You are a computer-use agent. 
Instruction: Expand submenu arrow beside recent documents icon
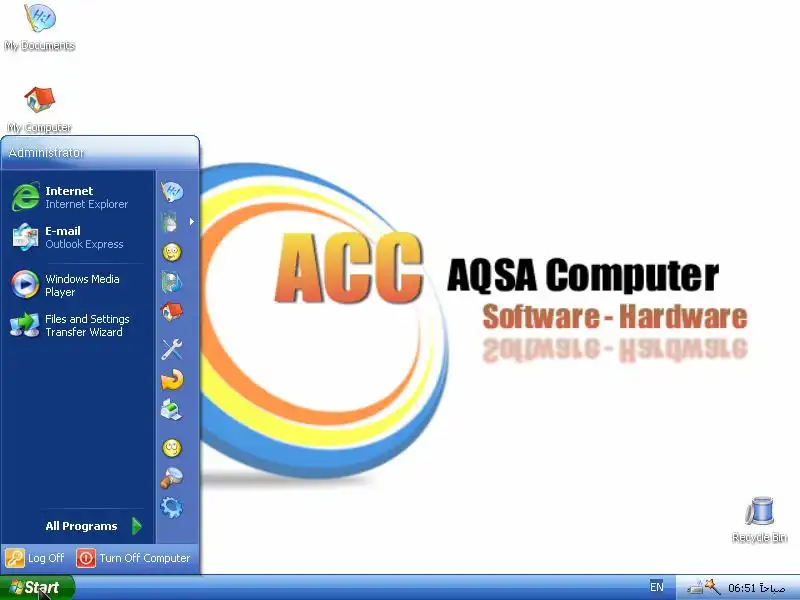(x=192, y=221)
